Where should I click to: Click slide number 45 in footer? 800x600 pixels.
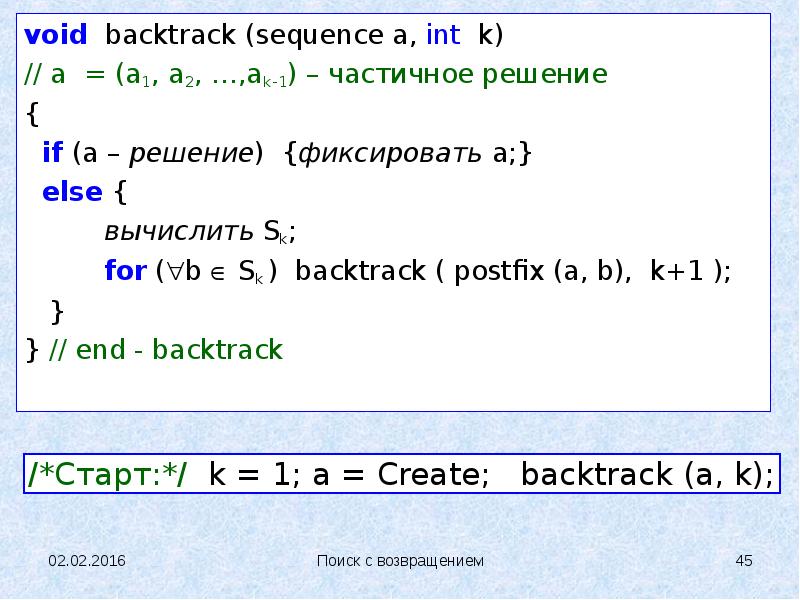743,561
